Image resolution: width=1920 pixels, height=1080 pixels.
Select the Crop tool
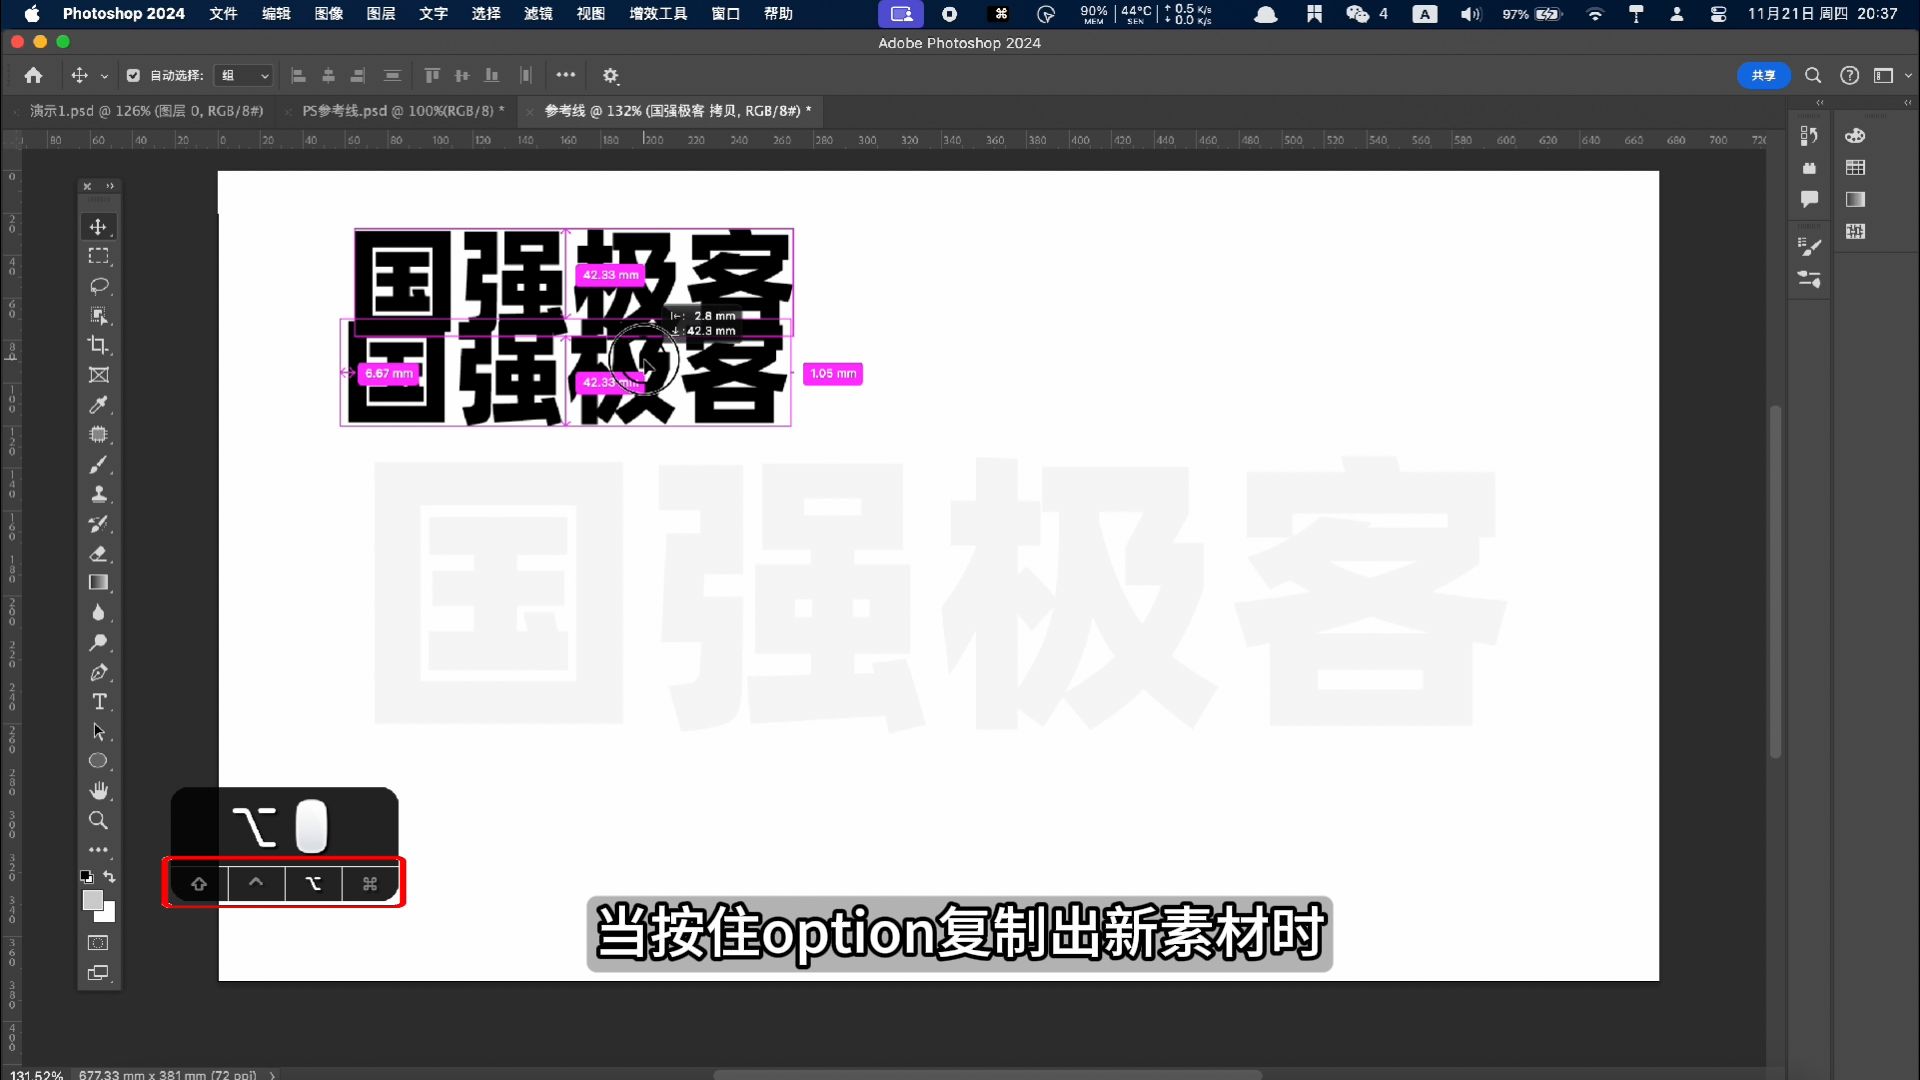tap(99, 344)
